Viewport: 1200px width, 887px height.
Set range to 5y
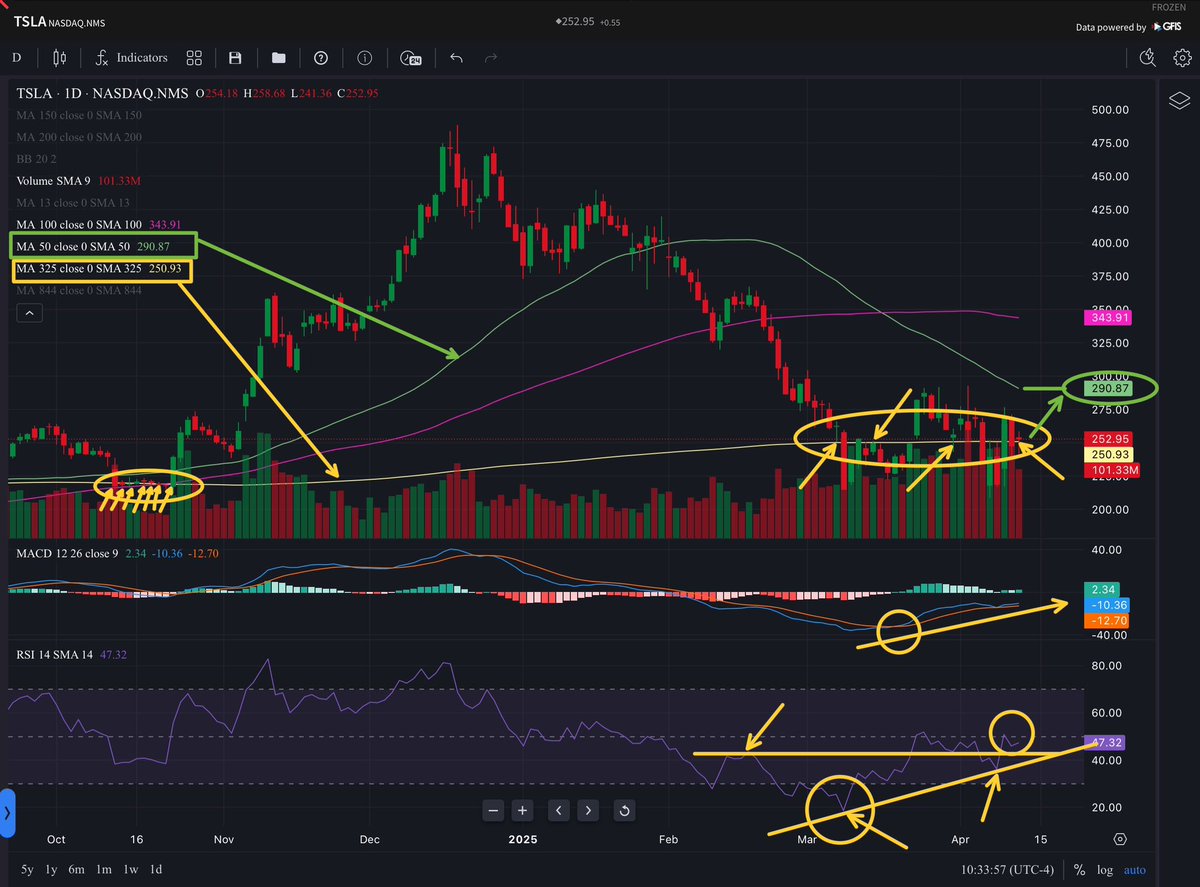25,869
